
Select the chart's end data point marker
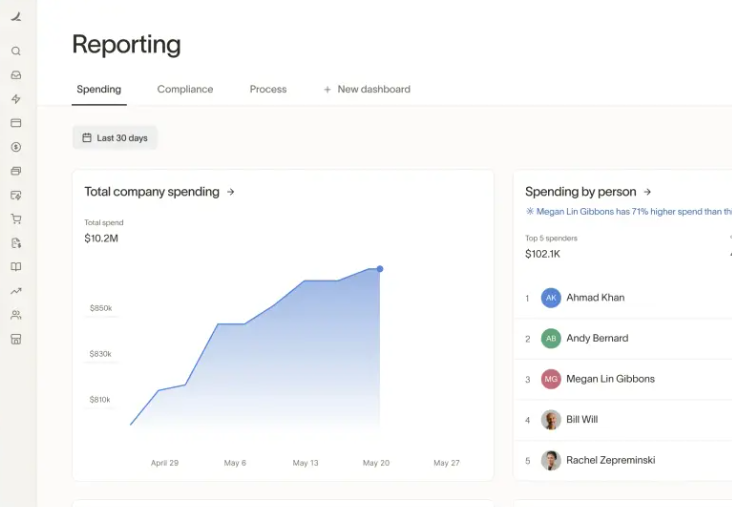380,269
